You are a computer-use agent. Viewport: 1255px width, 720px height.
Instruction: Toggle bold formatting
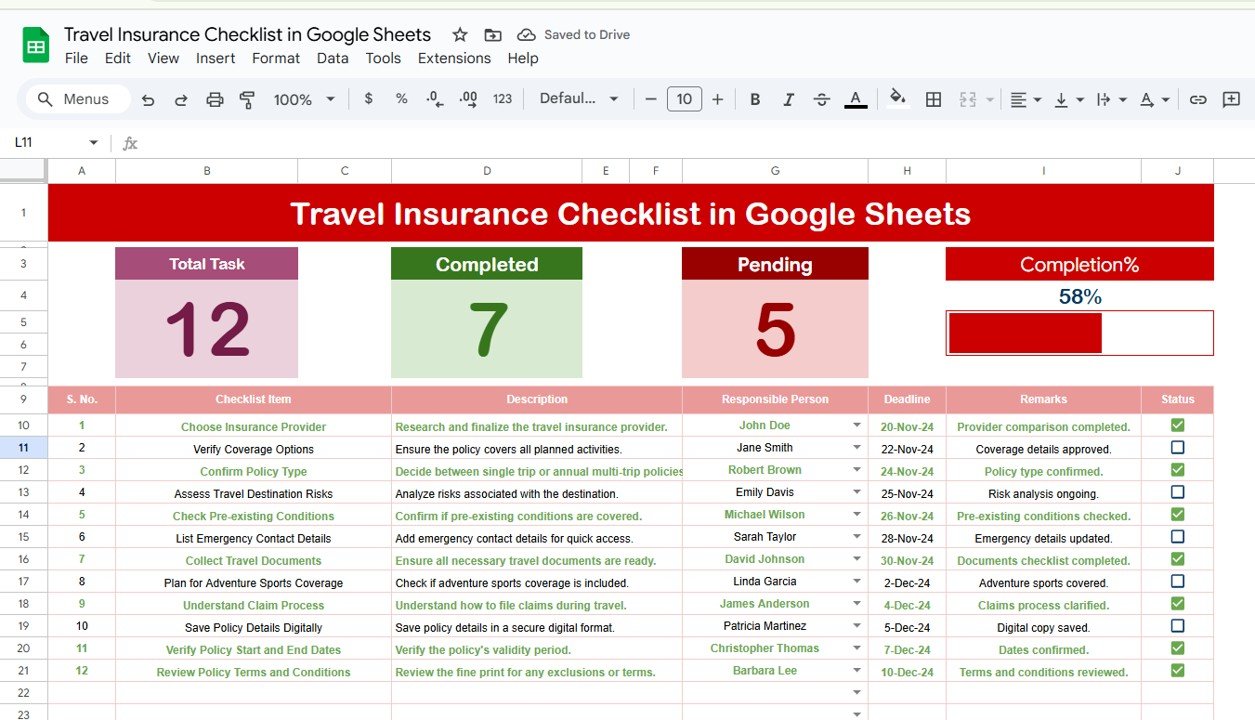tap(755, 99)
